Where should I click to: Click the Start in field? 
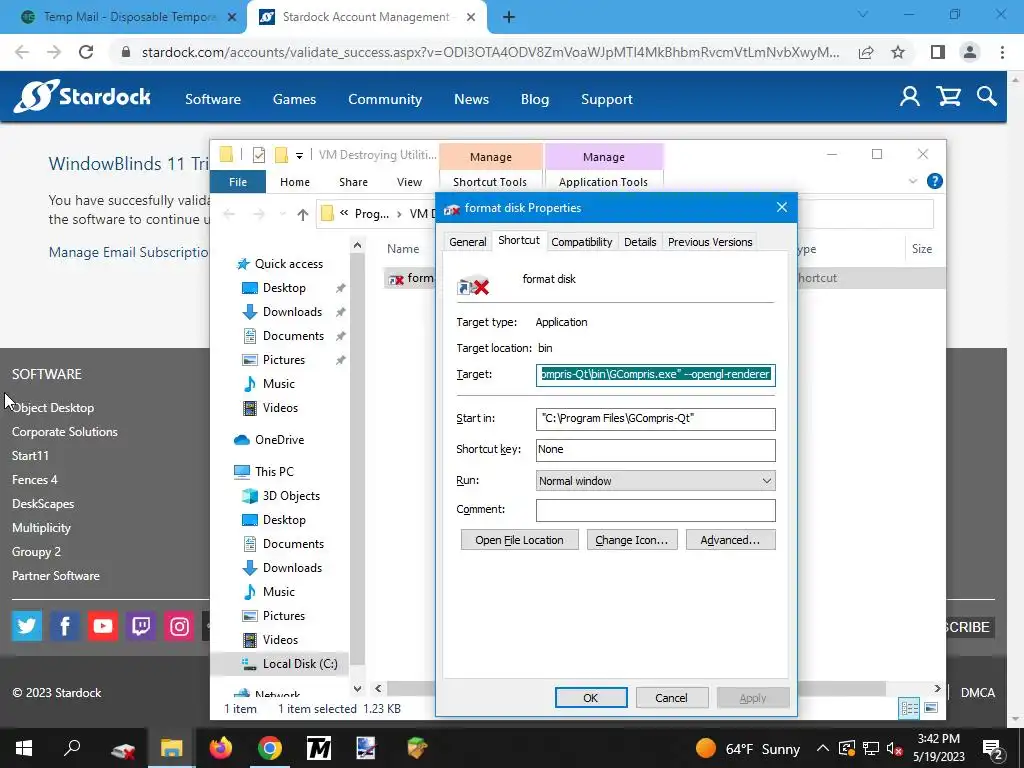656,419
